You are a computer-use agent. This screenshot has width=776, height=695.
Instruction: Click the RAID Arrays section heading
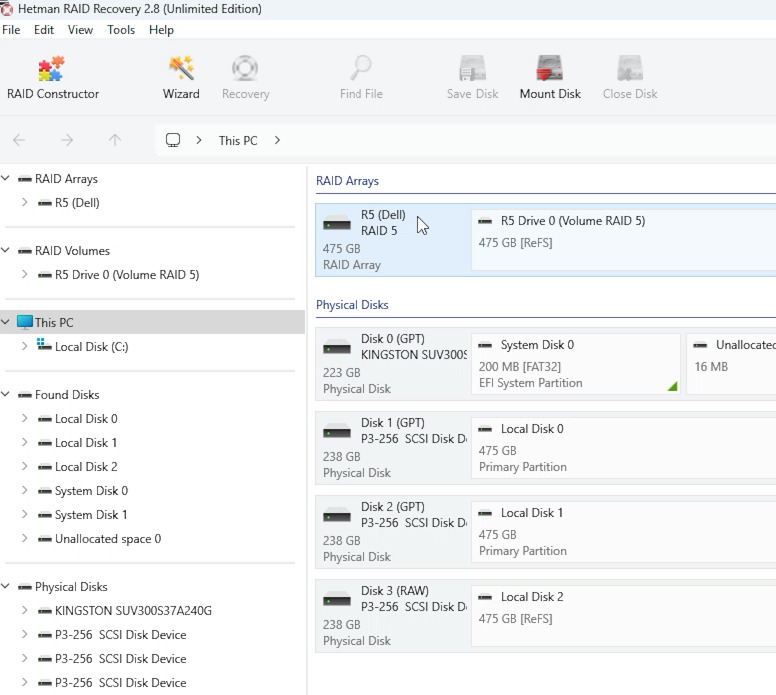(347, 181)
